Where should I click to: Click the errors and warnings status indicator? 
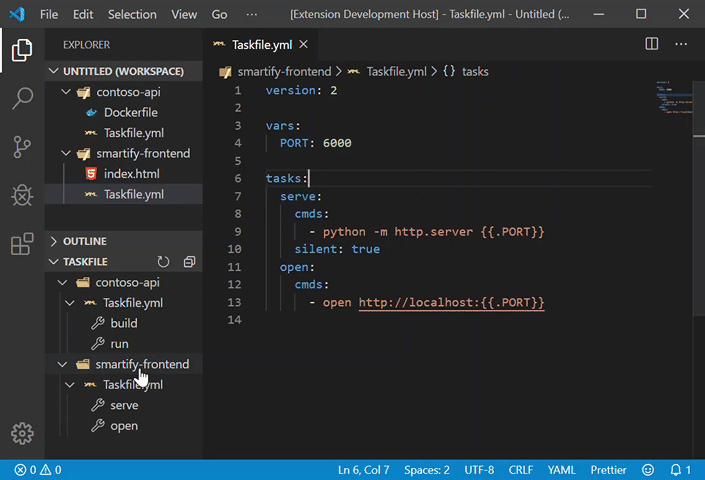[x=38, y=470]
